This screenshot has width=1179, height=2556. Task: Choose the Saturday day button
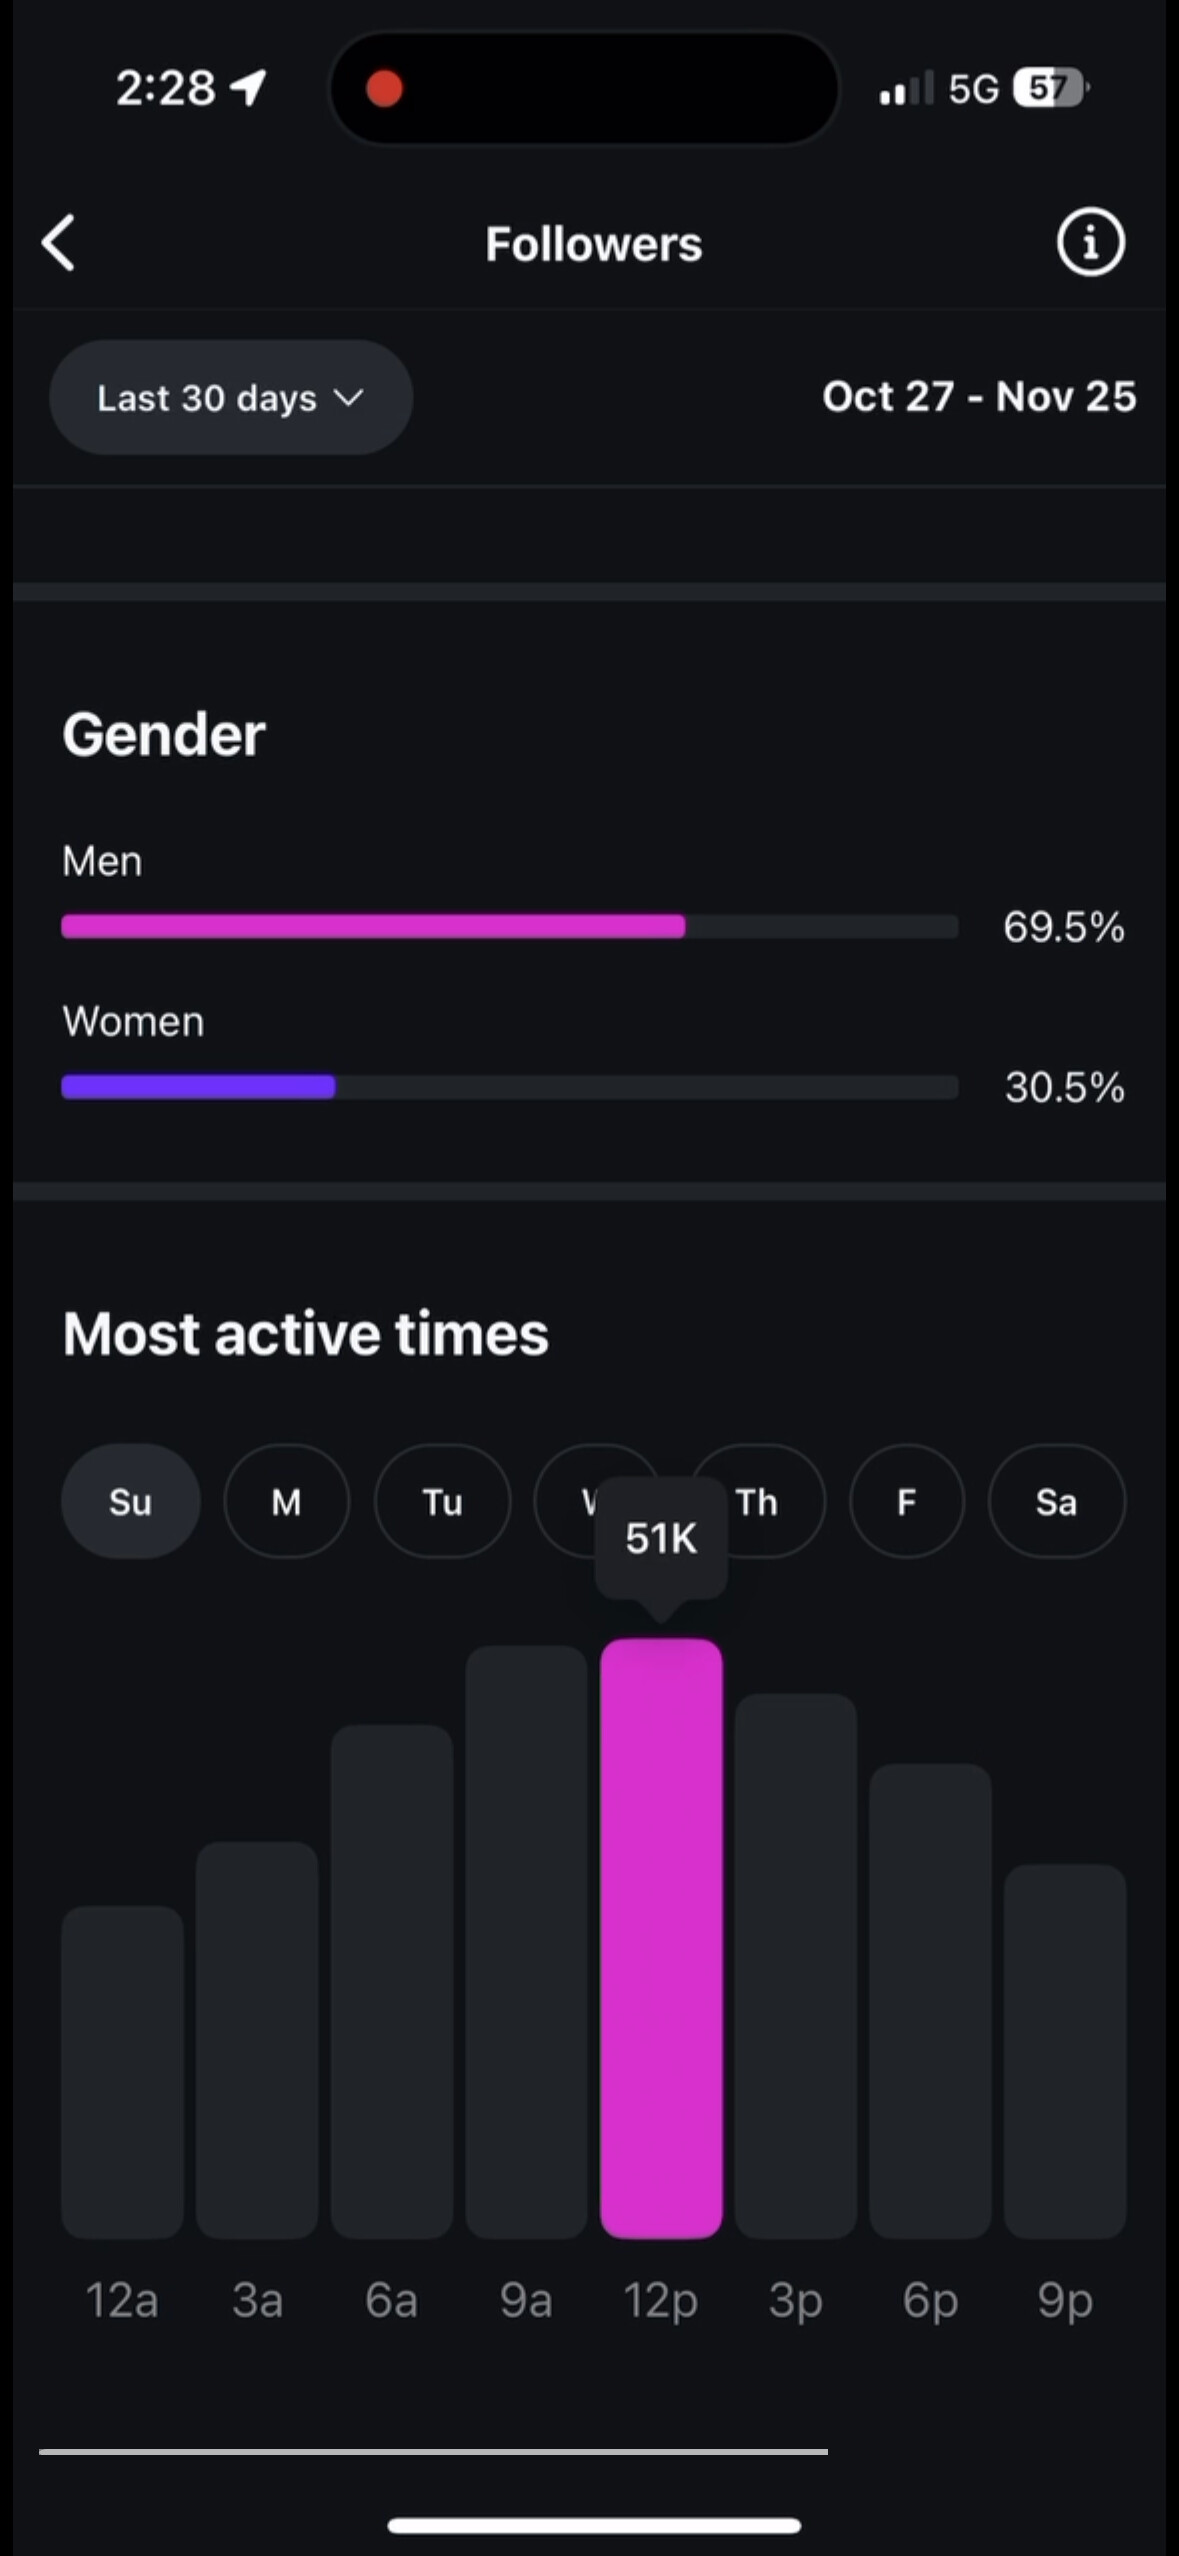1056,1501
